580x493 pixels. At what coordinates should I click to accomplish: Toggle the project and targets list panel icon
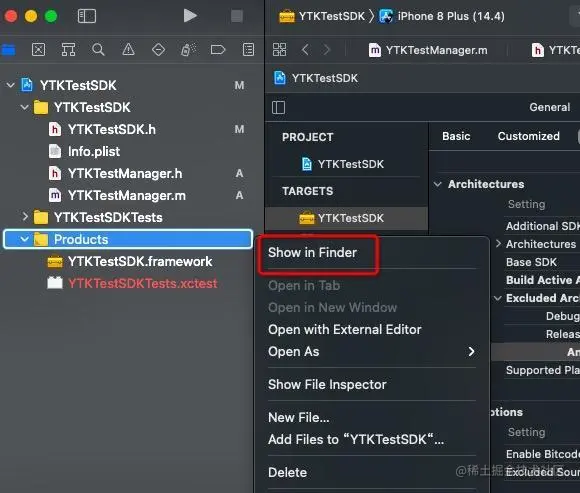coord(279,108)
